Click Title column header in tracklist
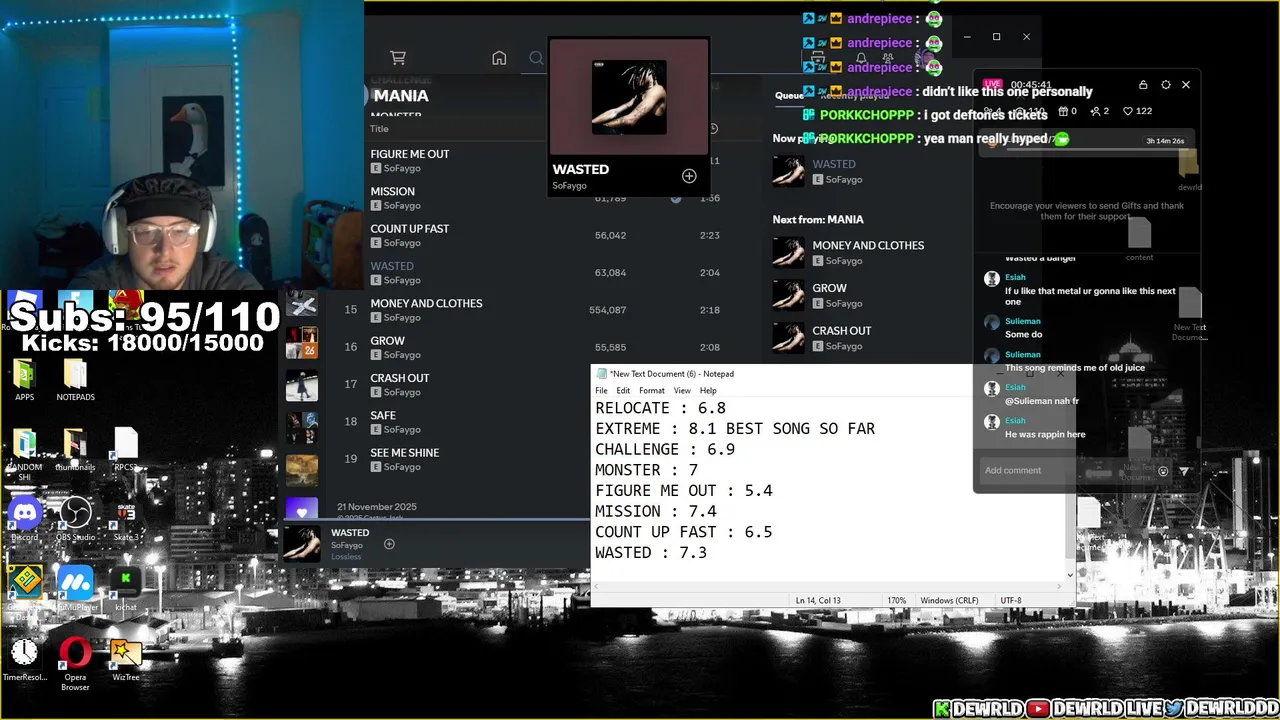 tap(379, 129)
